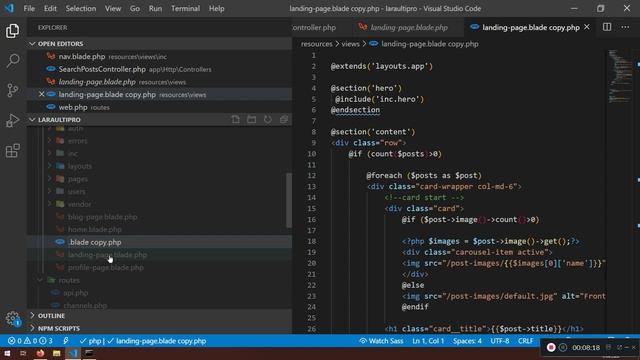Open File Explorer from the taskbar
This screenshot has width=640, height=360.
pos(56,353)
